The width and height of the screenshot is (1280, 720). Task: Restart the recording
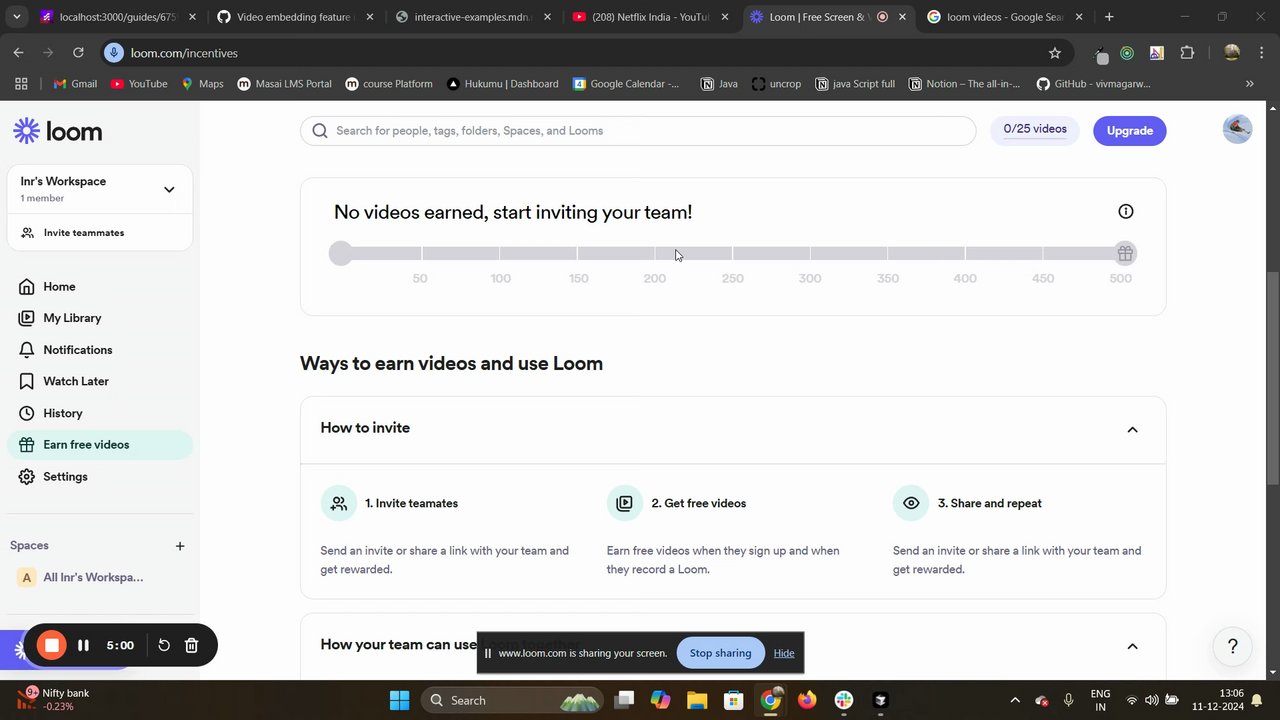point(164,646)
